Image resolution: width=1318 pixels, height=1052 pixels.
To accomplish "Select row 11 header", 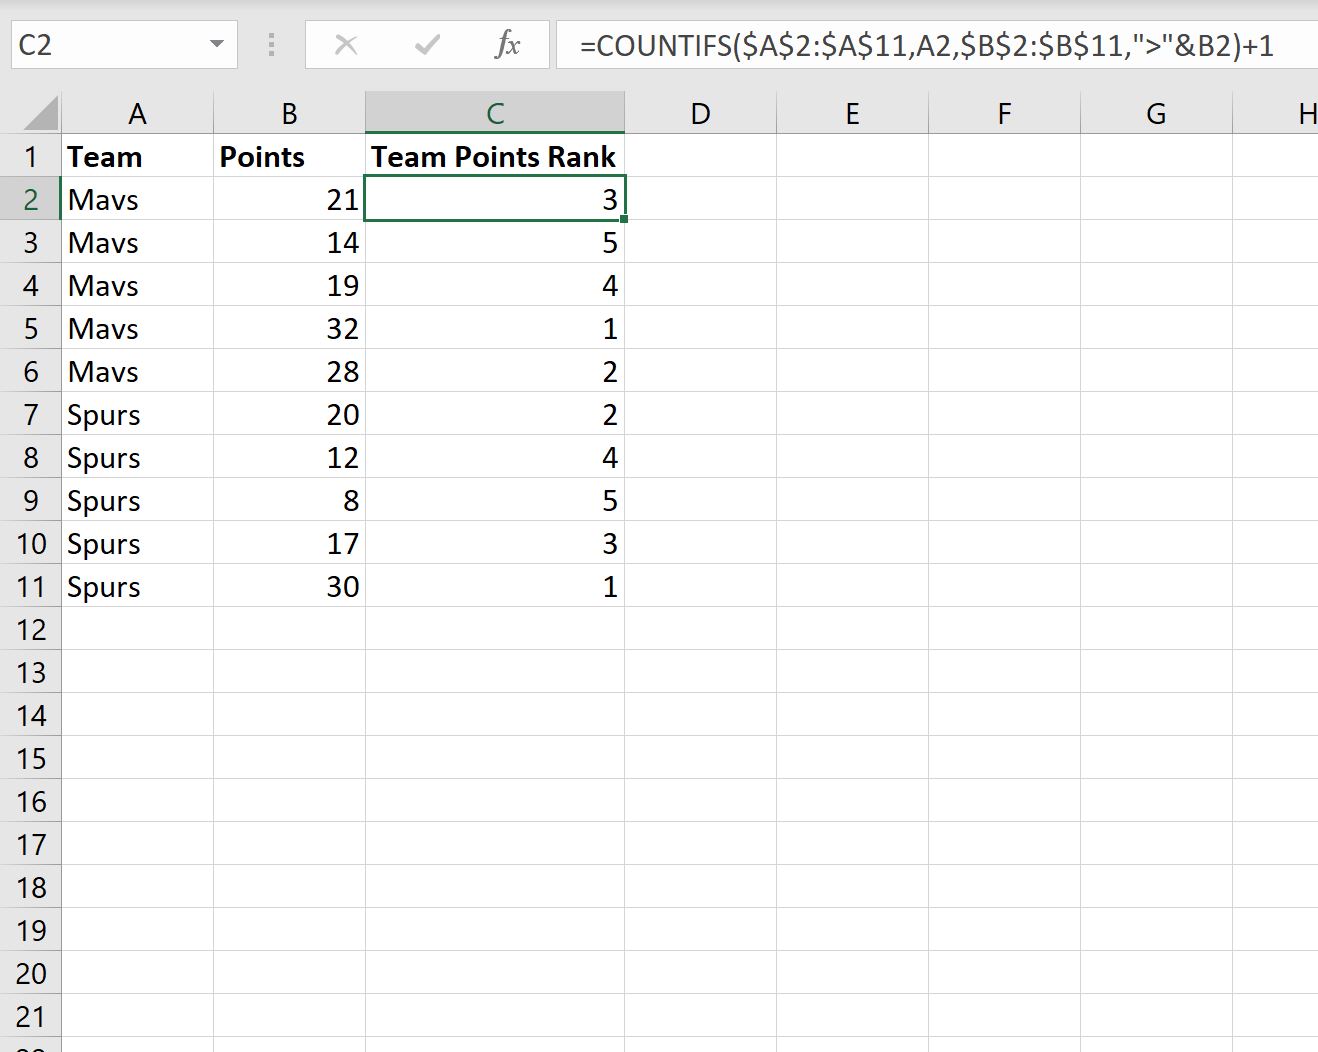I will tap(31, 586).
